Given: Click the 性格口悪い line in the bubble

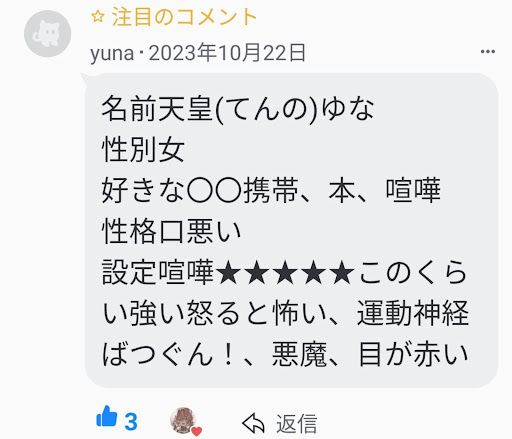Looking at the screenshot, I should coord(171,231).
